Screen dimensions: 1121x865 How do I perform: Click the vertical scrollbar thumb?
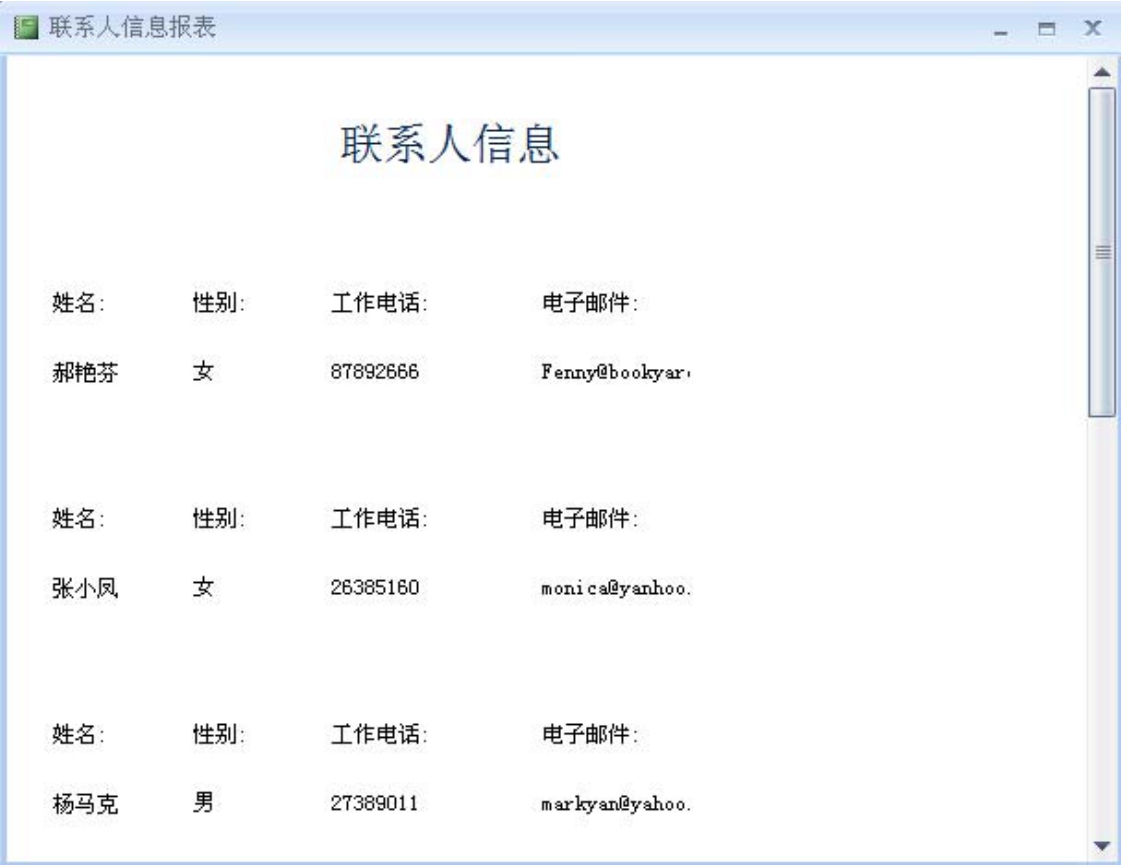(x=1102, y=250)
